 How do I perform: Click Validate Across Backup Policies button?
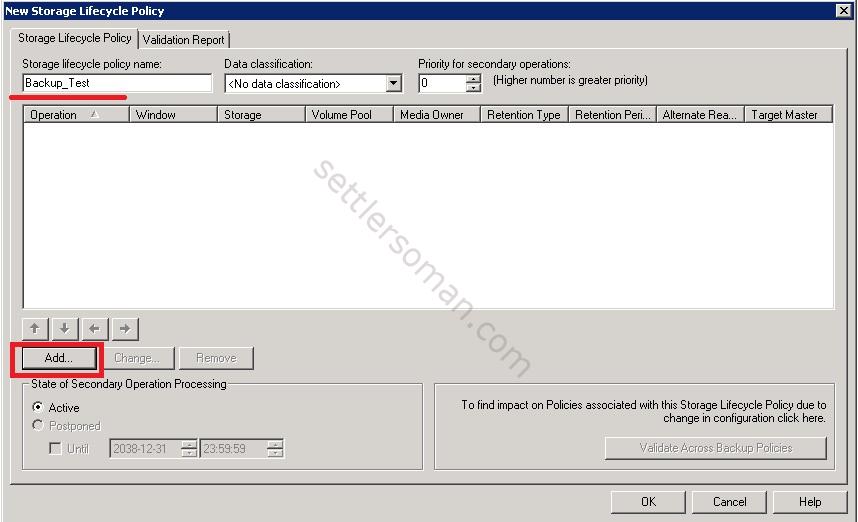716,448
